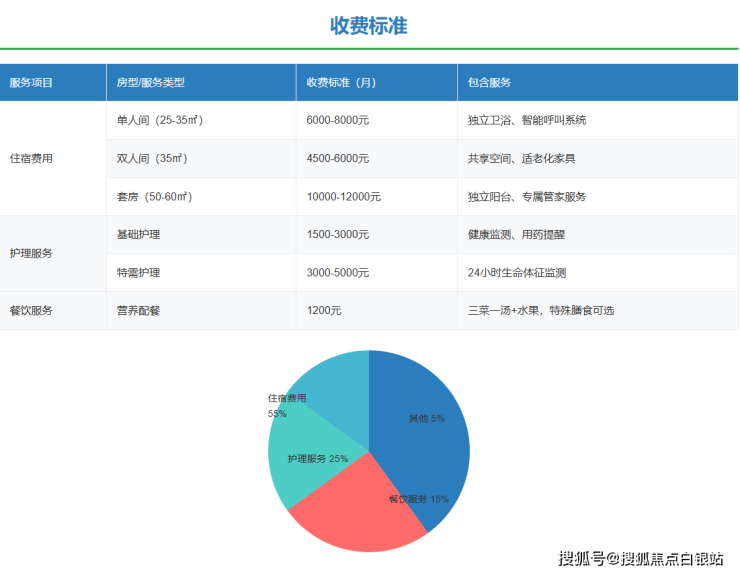Select the 收费标准（月）column header

342,83
